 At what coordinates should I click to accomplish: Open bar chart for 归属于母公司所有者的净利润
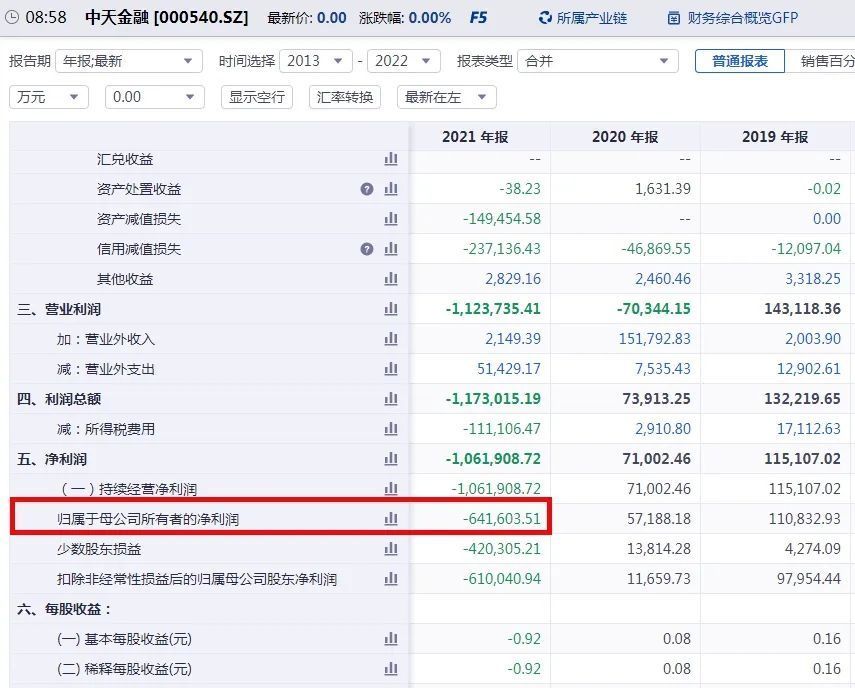point(390,518)
